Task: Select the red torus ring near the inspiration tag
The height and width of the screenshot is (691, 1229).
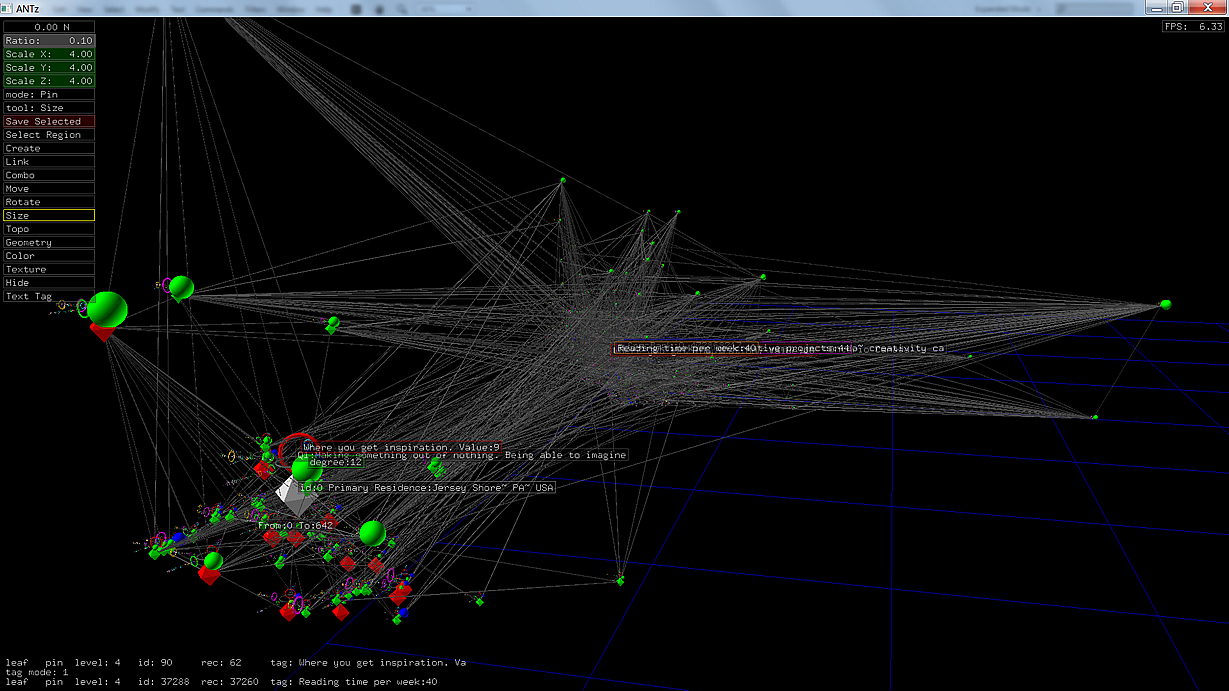Action: point(296,447)
